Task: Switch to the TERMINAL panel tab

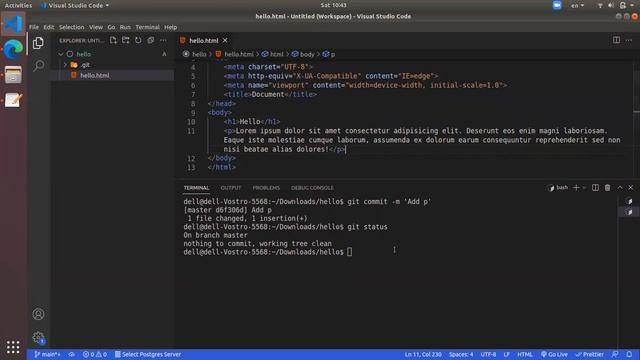Action: click(196, 188)
